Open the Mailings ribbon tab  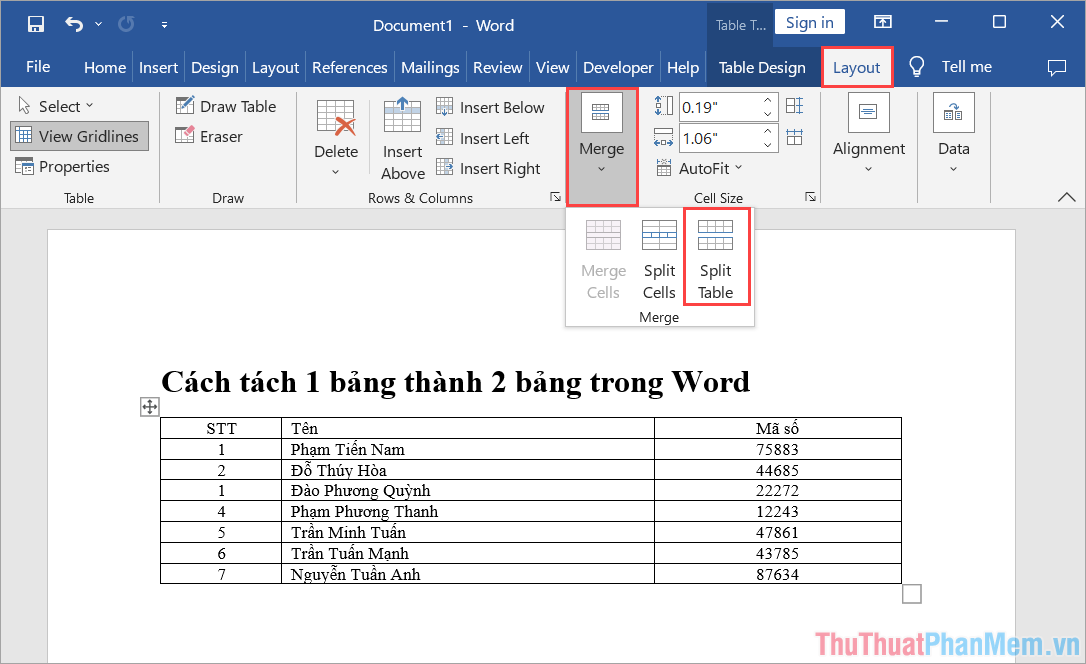[430, 67]
